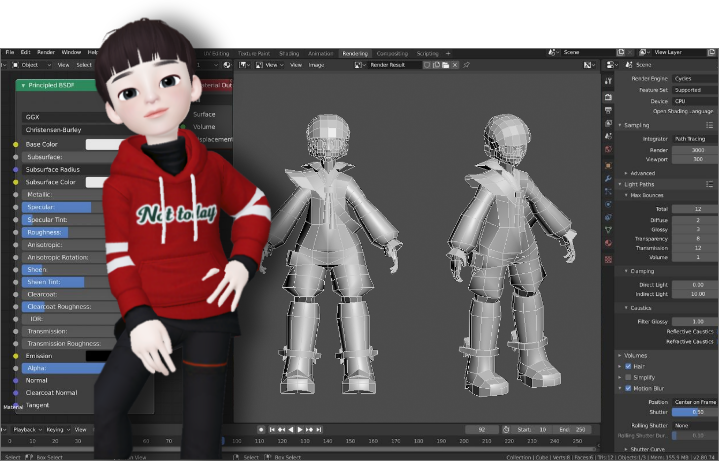This screenshot has width=719, height=461.
Task: Click the Shutter 0.50 slider
Action: click(x=695, y=412)
